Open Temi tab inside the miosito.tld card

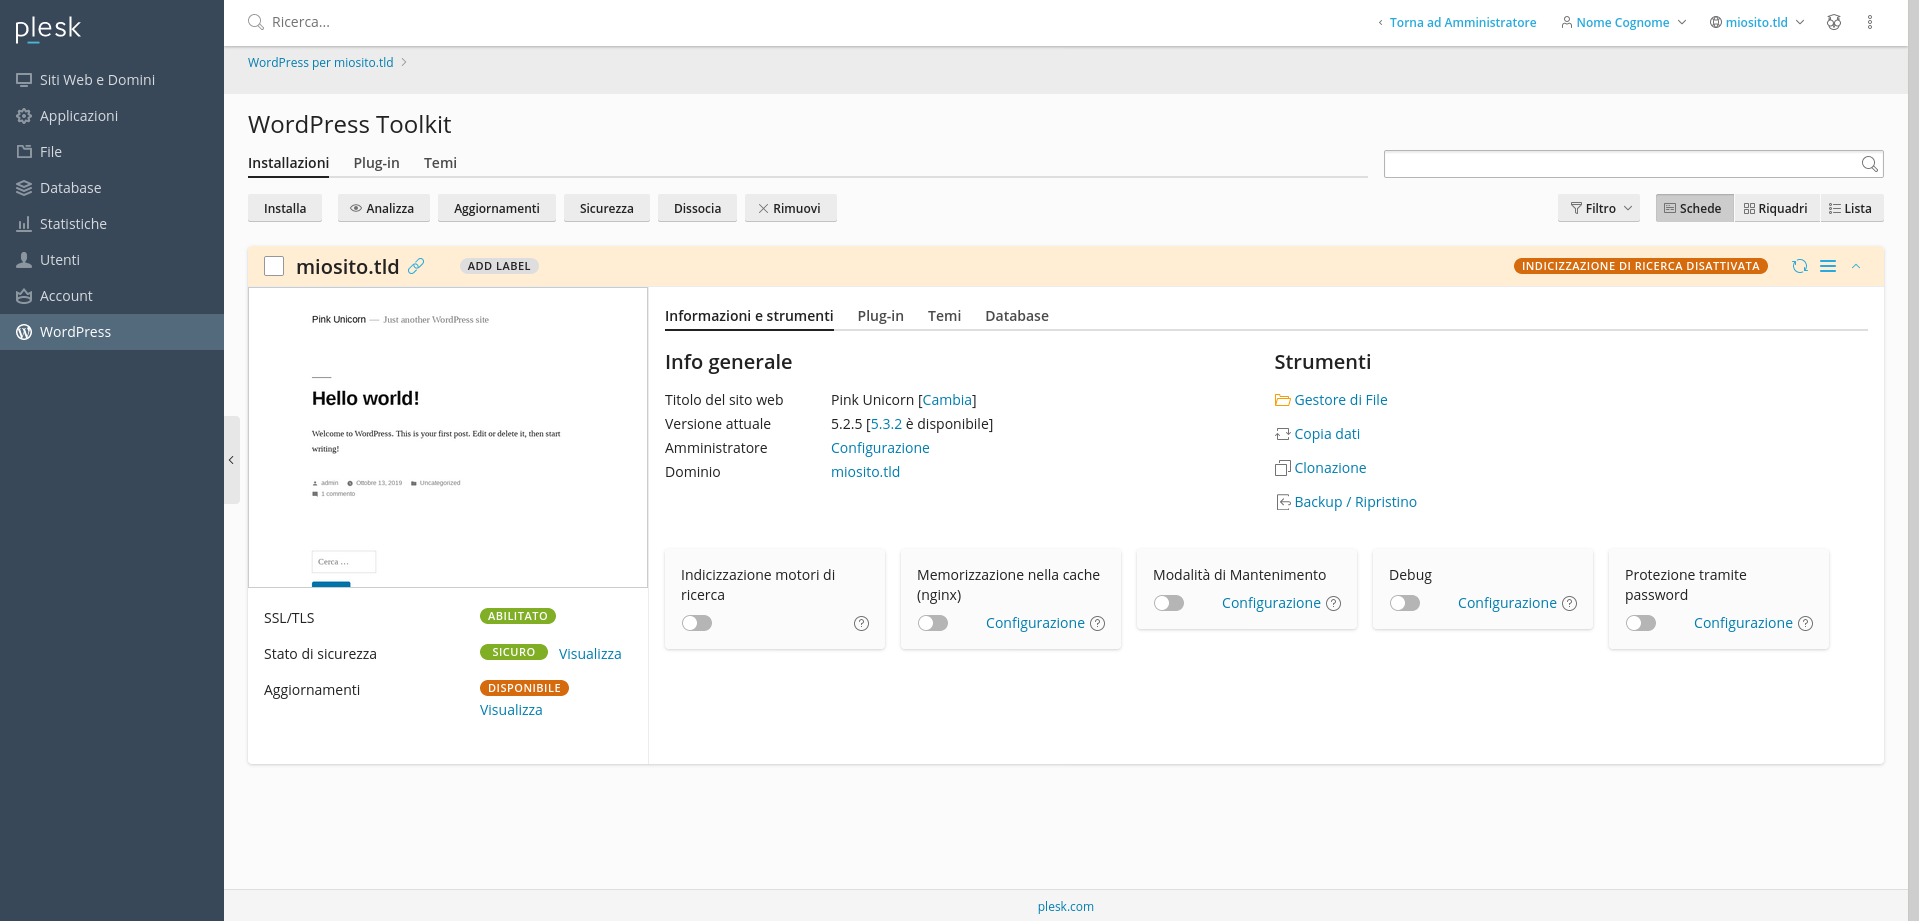coord(944,316)
